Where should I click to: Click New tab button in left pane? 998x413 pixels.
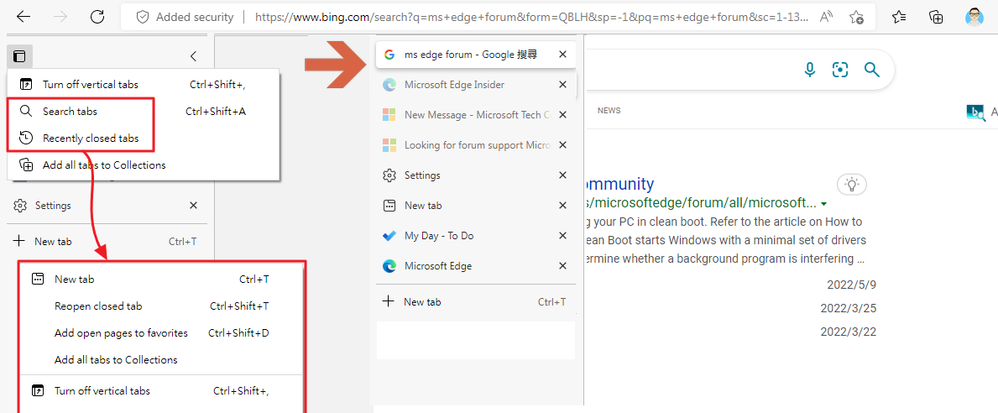(x=107, y=241)
